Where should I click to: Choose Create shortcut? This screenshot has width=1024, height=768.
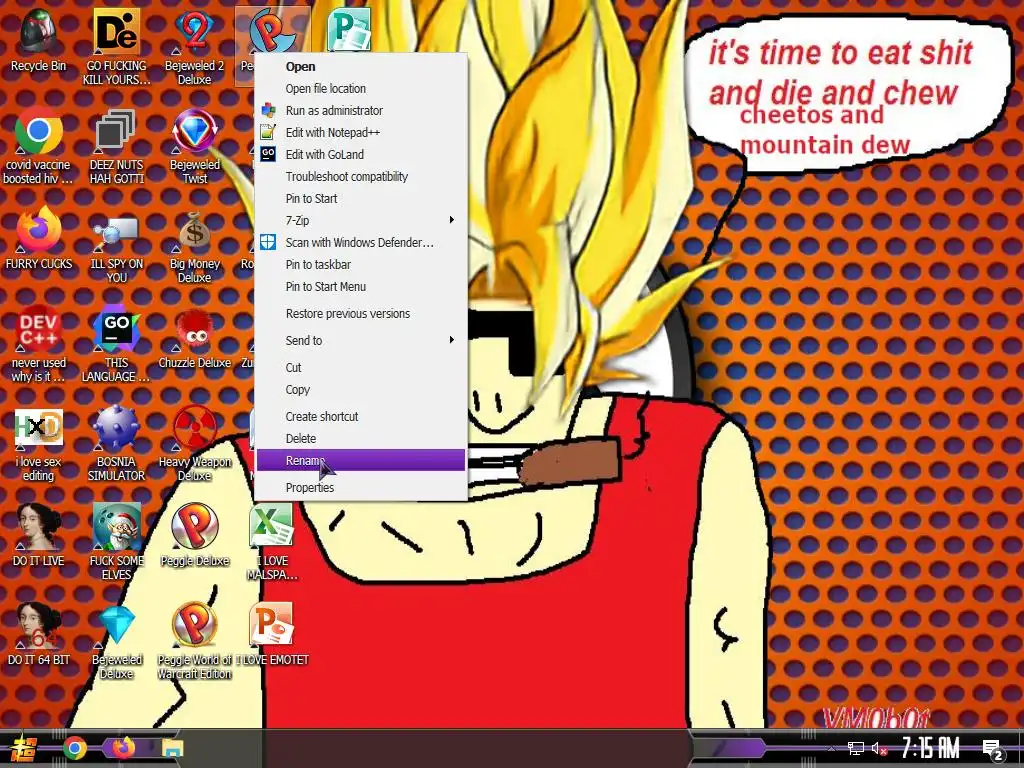click(360, 417)
